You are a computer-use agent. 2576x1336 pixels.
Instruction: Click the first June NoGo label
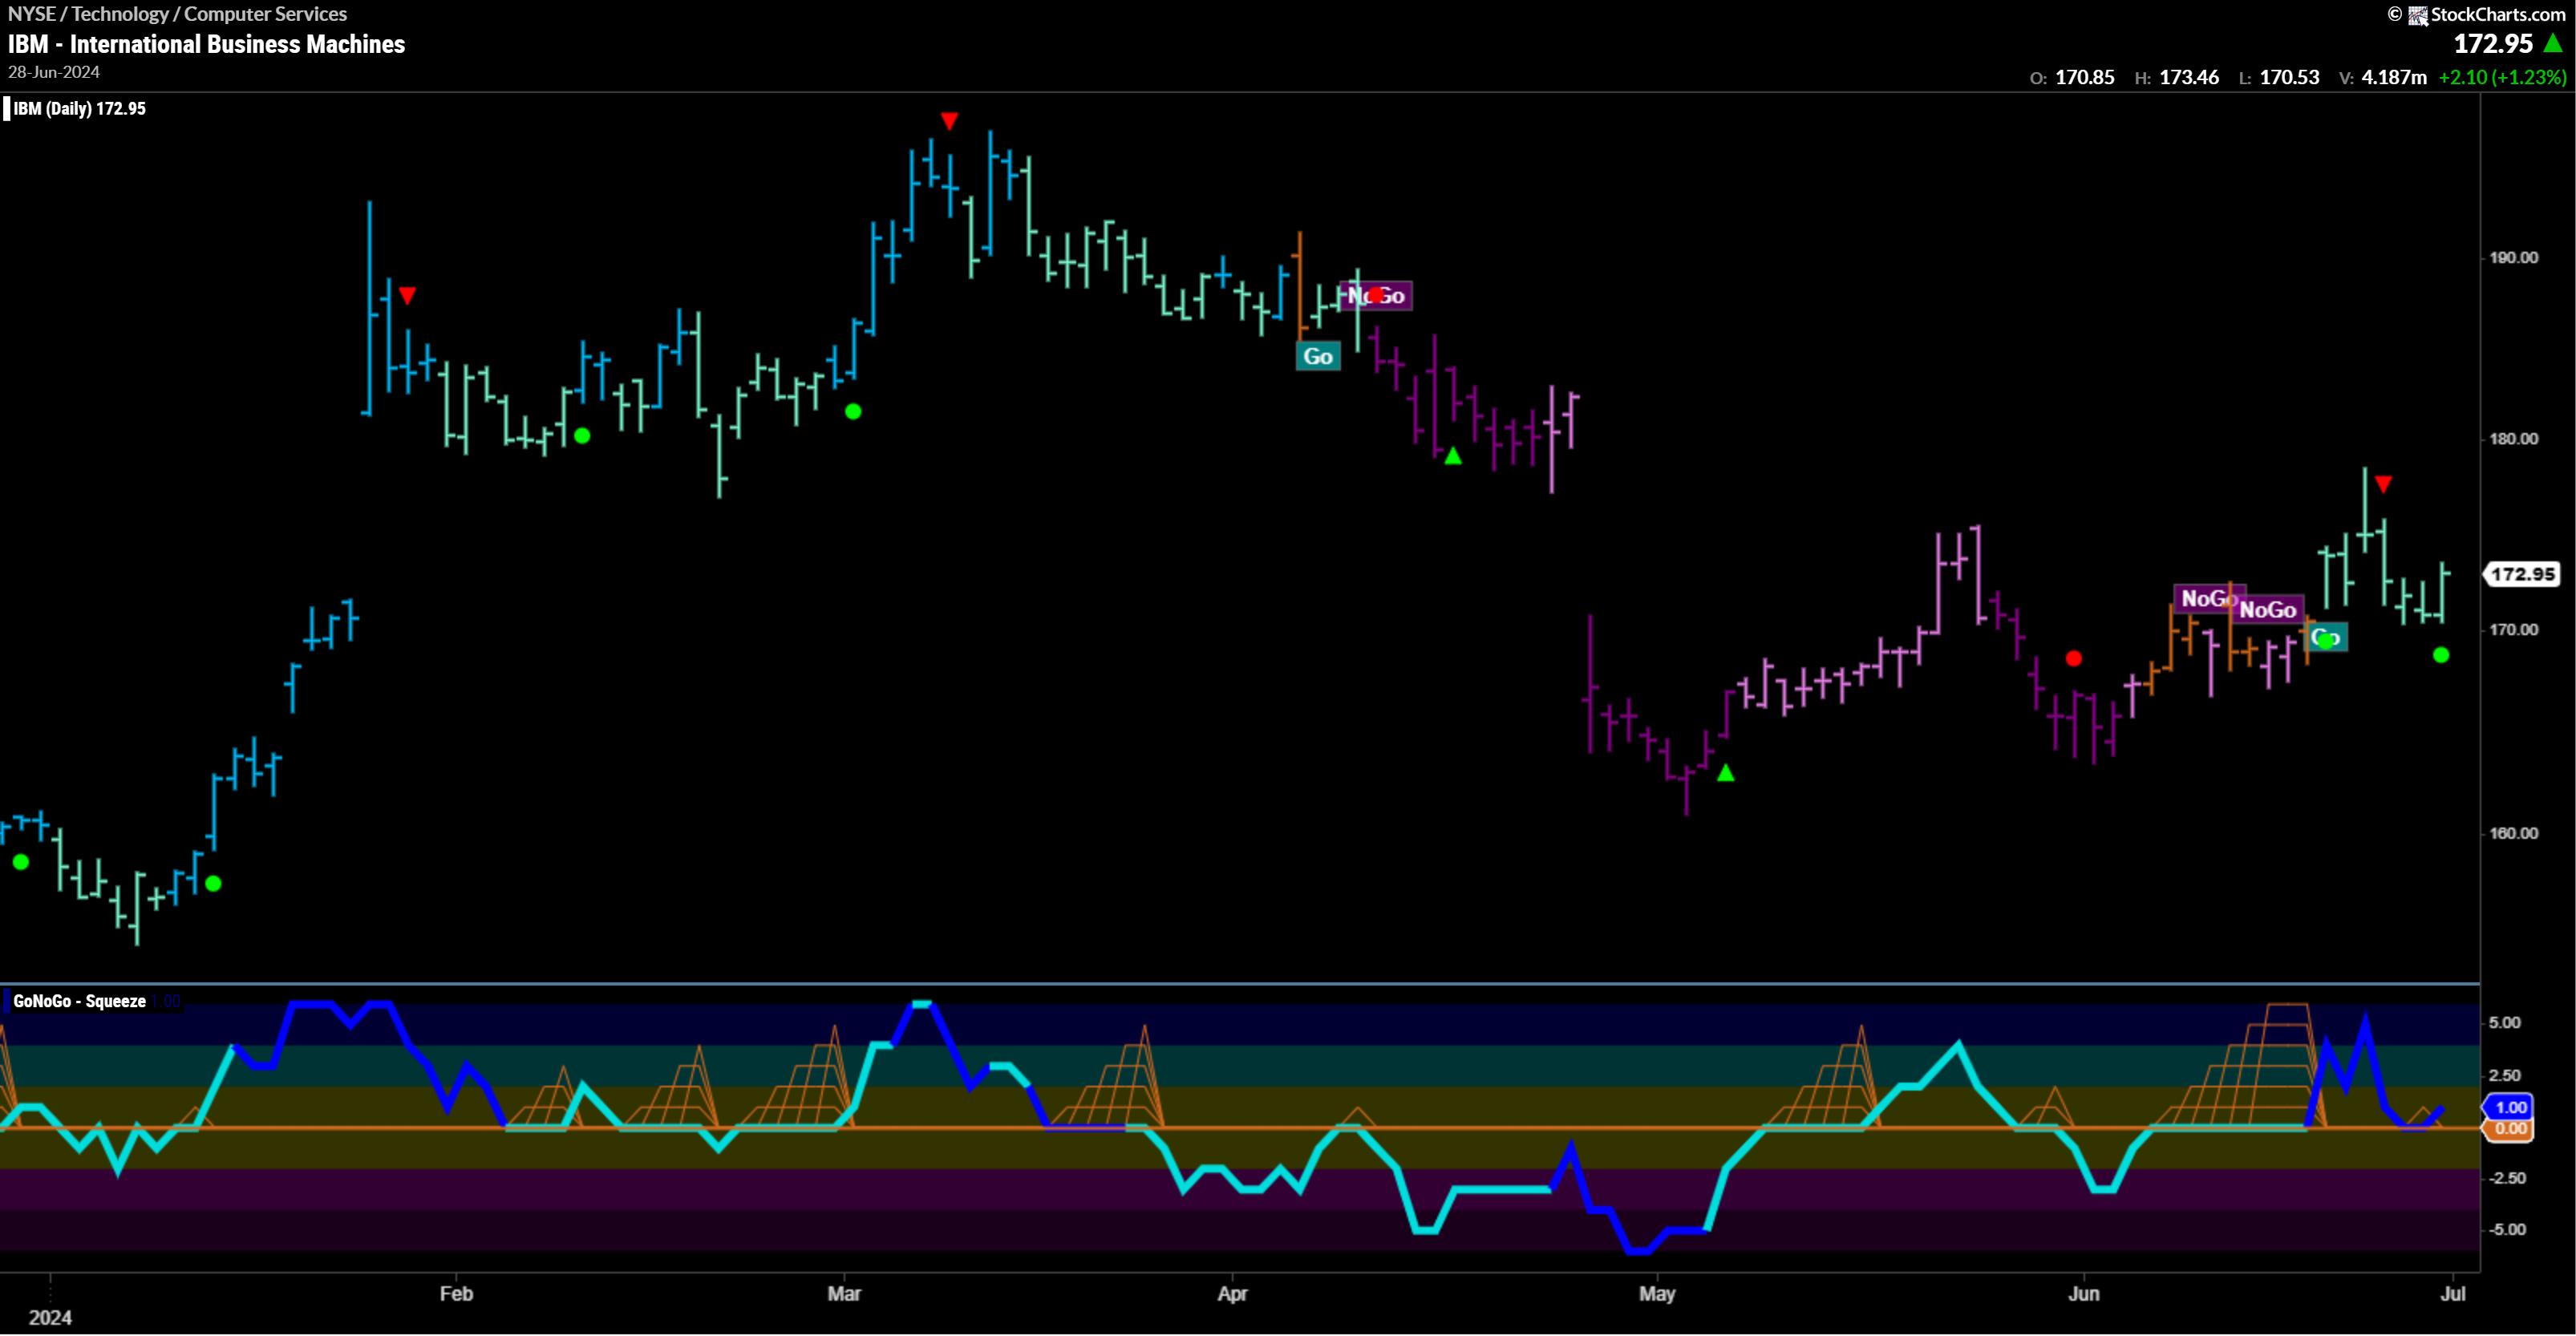(2208, 598)
